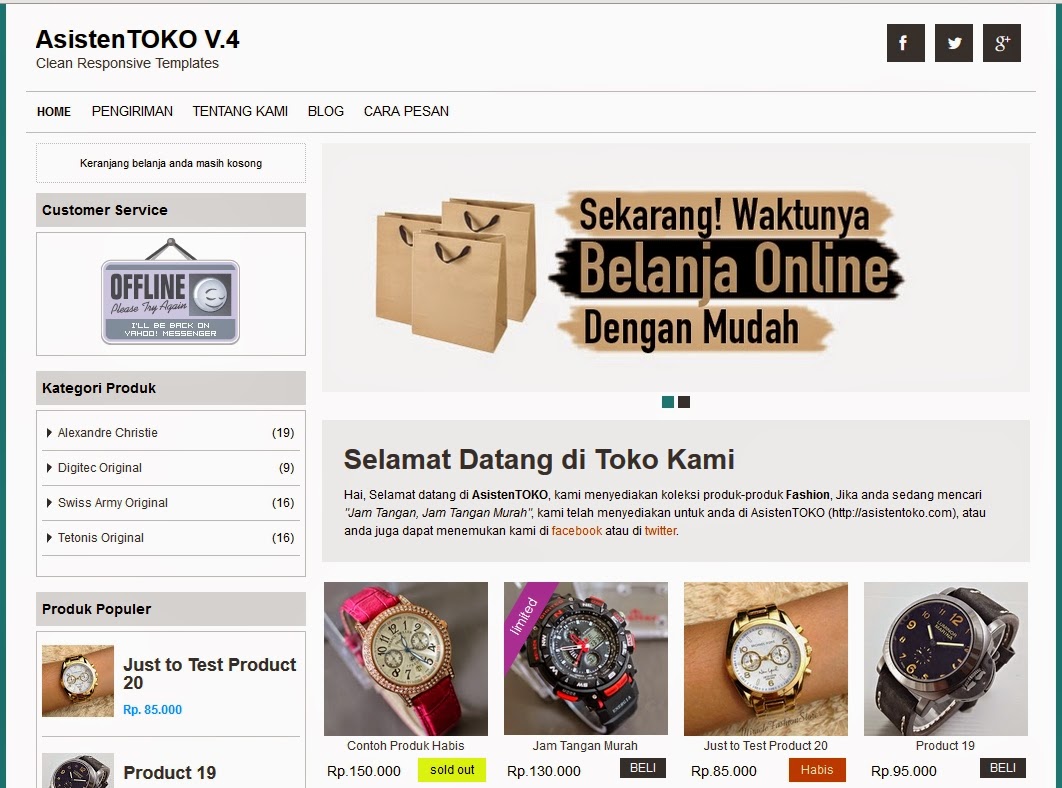Open the Just to Test Product 20 popular thumbnail
Image resolution: width=1062 pixels, height=788 pixels.
(78, 681)
